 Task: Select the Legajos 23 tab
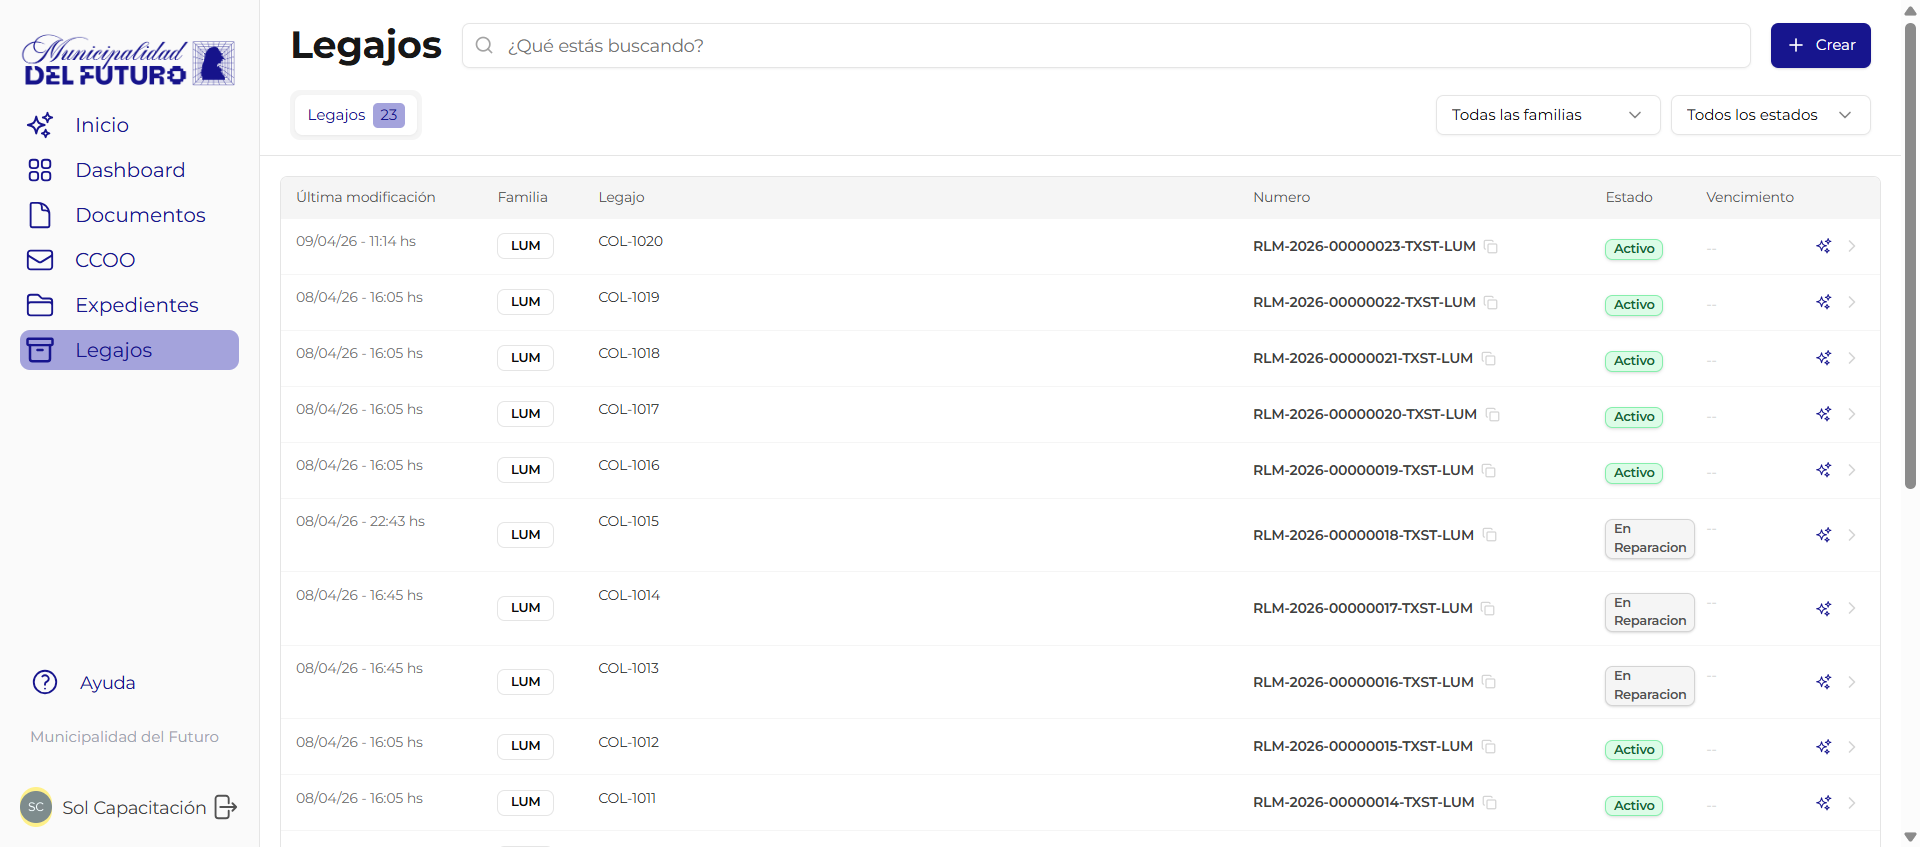pyautogui.click(x=355, y=115)
